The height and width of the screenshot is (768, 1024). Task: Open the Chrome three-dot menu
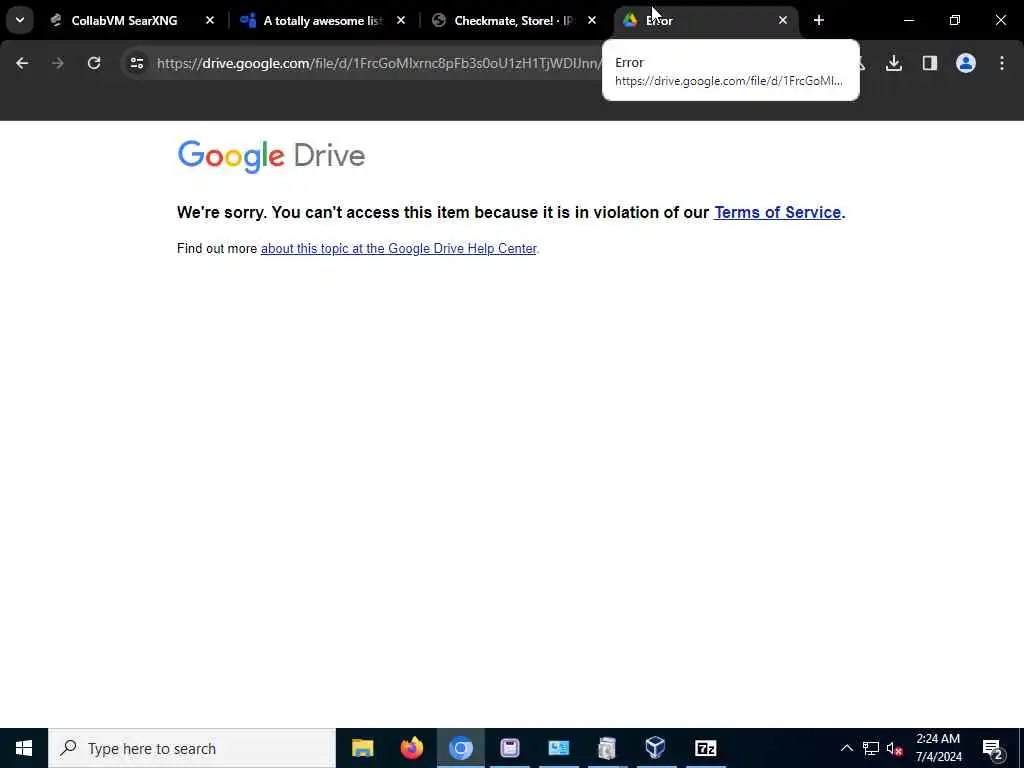[1002, 63]
